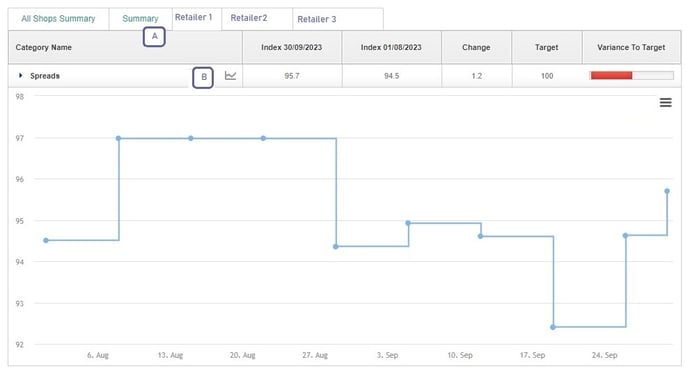Open the Retailer 3 tab
The image size is (688, 371).
(x=317, y=19)
